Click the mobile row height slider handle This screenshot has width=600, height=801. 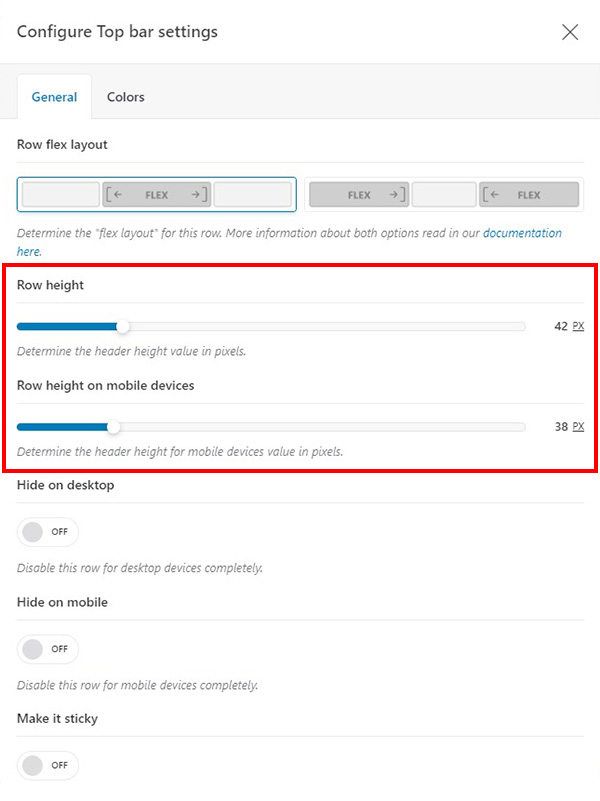click(x=114, y=426)
